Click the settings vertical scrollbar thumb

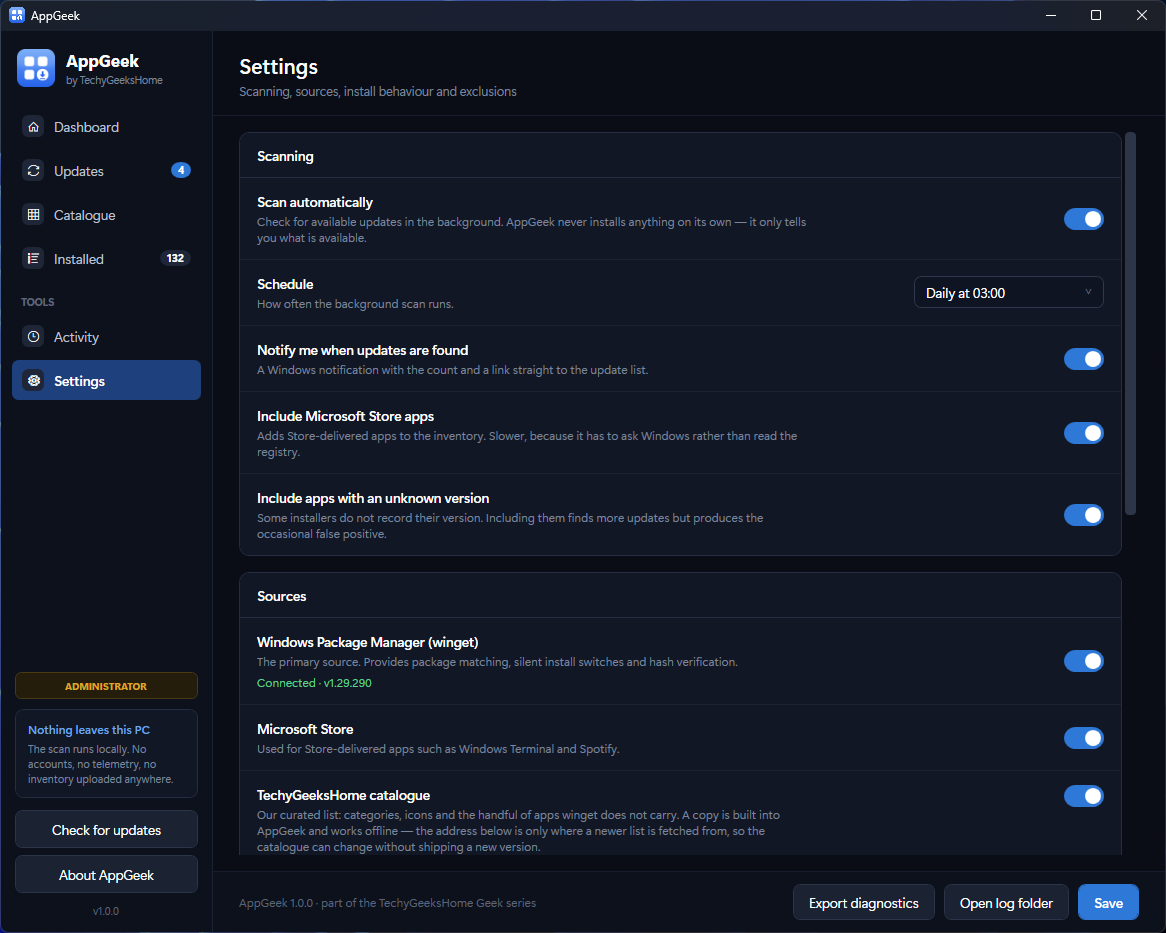coord(1130,323)
